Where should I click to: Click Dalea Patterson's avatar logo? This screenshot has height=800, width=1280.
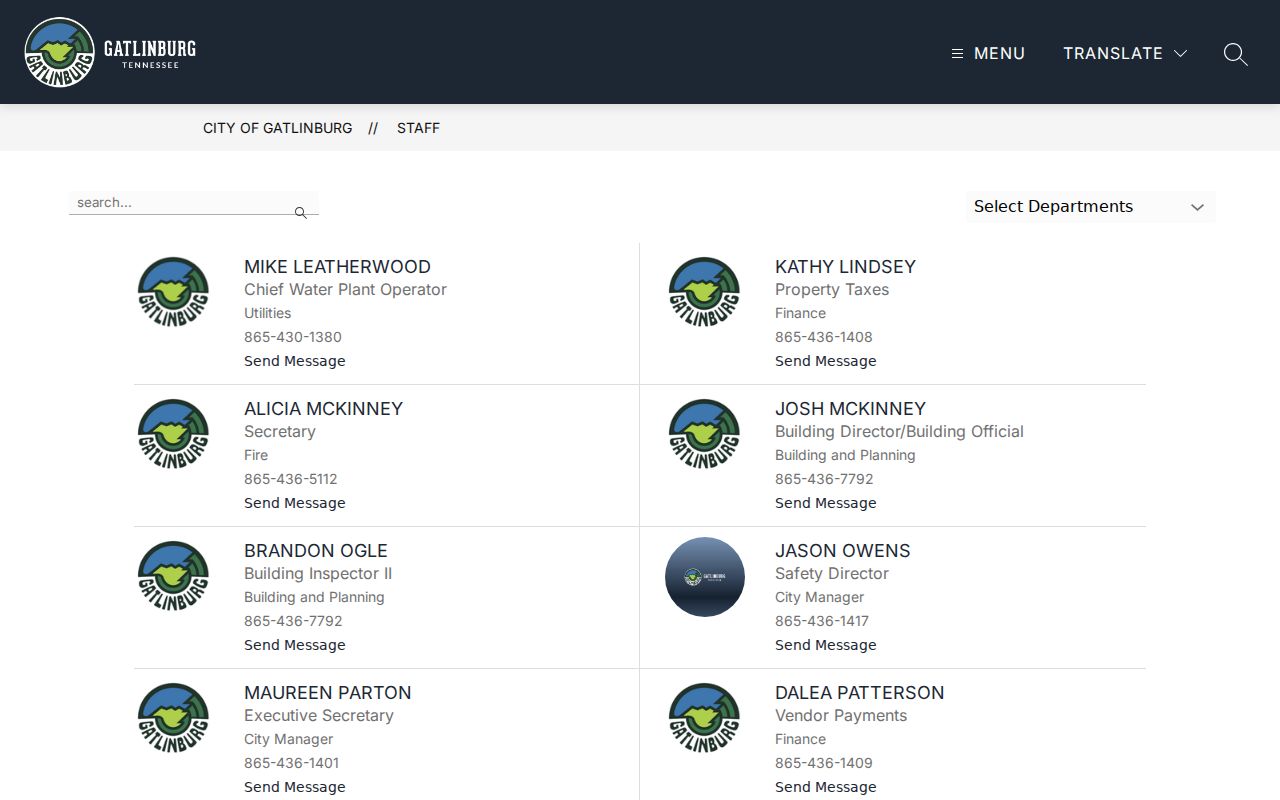[x=704, y=717]
